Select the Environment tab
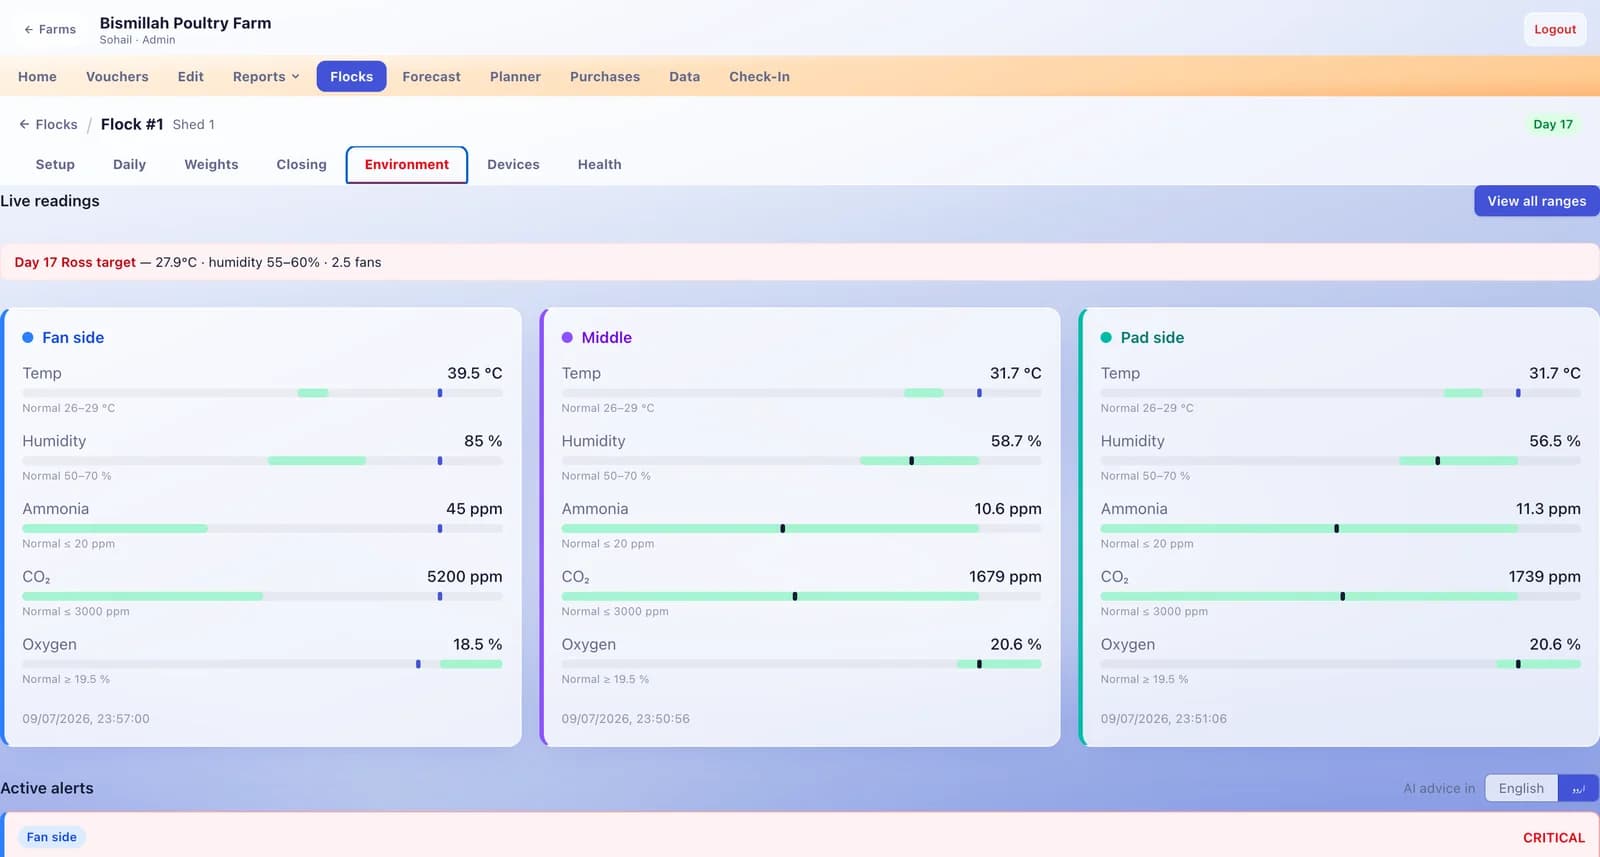The height and width of the screenshot is (857, 1600). click(x=407, y=165)
